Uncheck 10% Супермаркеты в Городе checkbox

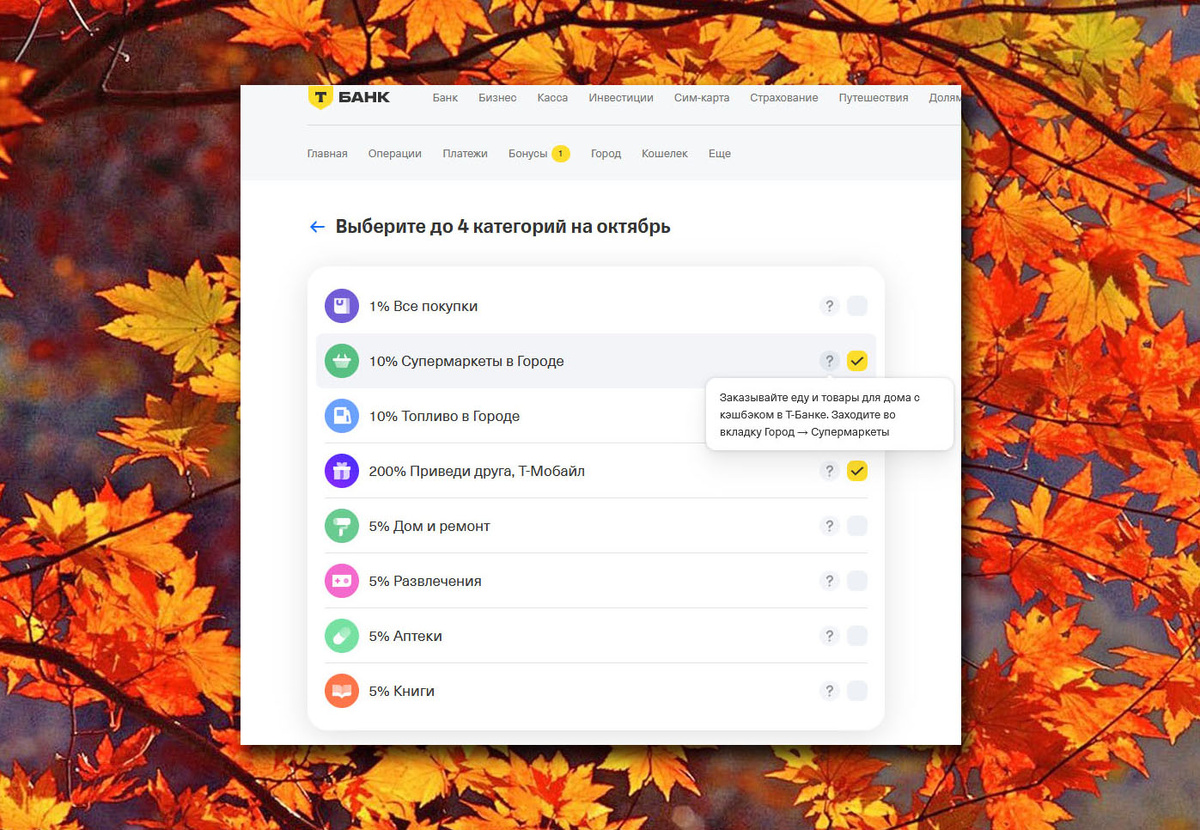click(x=857, y=361)
